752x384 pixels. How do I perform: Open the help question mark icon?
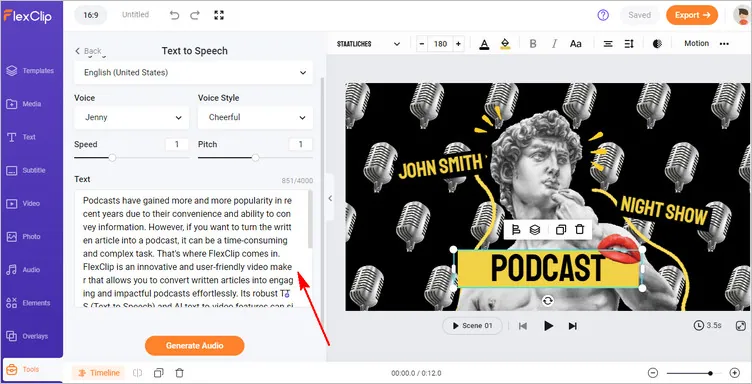click(x=603, y=15)
